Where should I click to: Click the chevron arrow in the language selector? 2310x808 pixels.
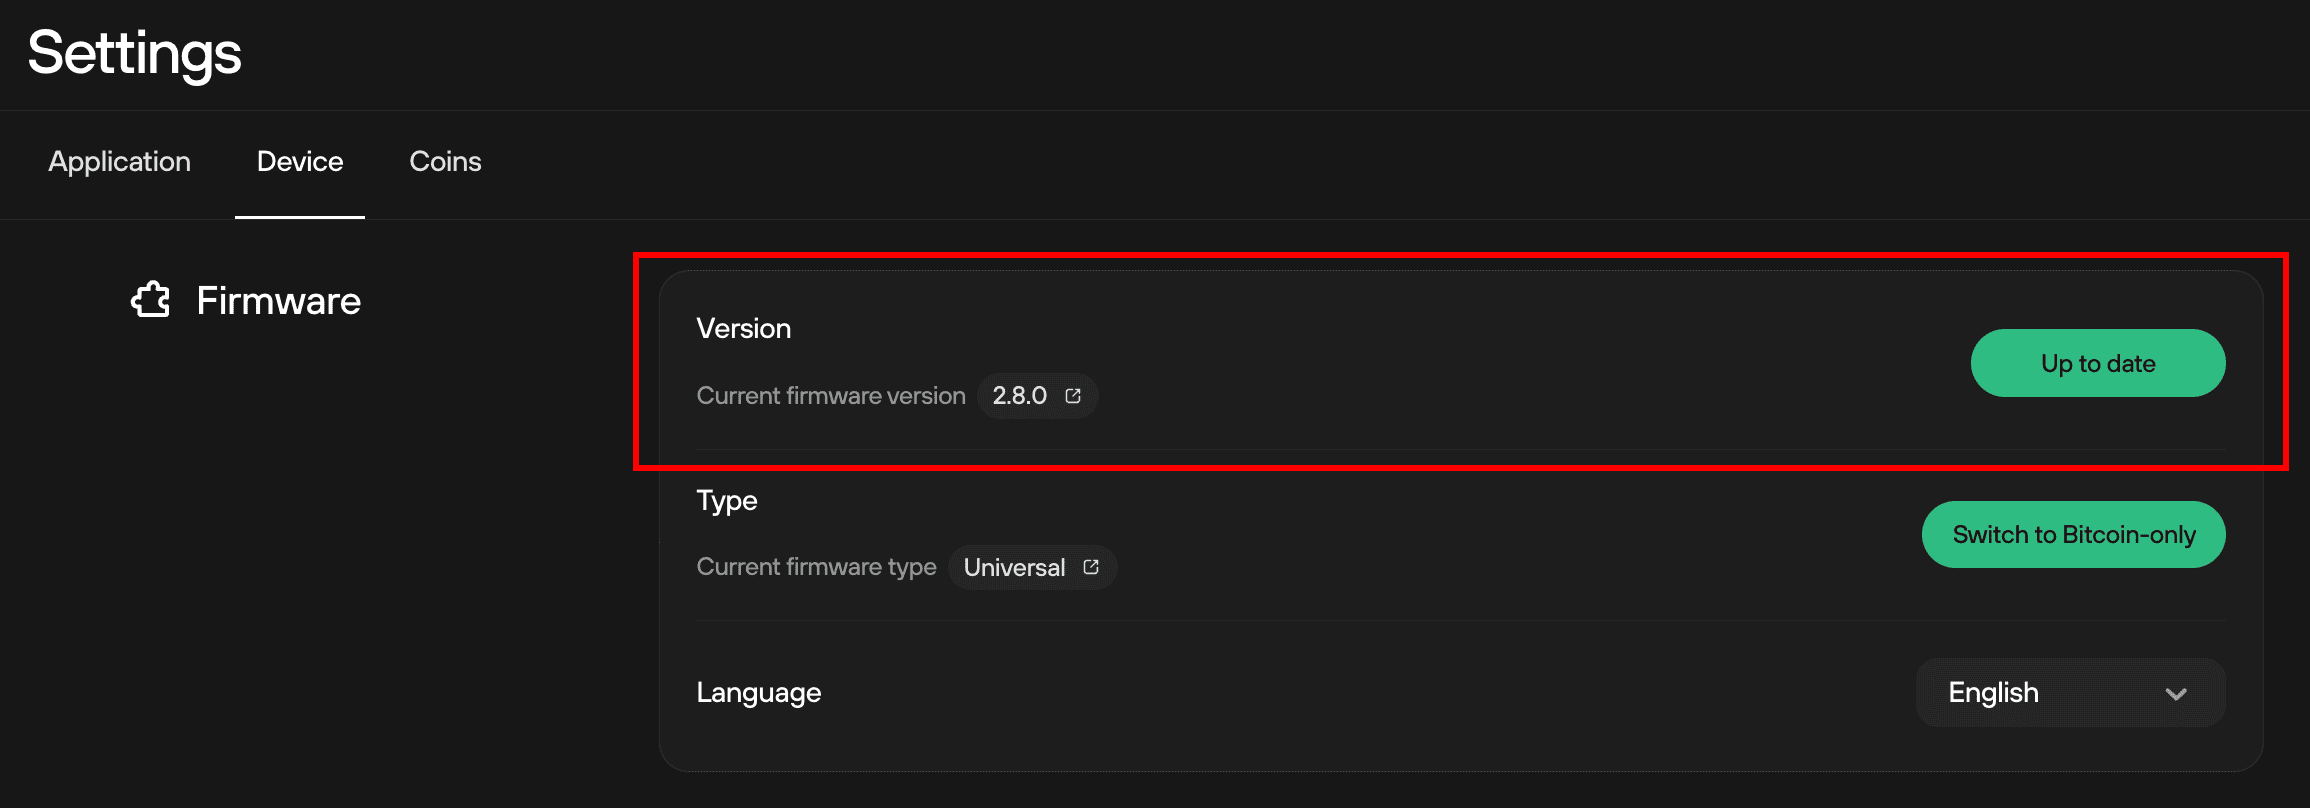[2176, 693]
